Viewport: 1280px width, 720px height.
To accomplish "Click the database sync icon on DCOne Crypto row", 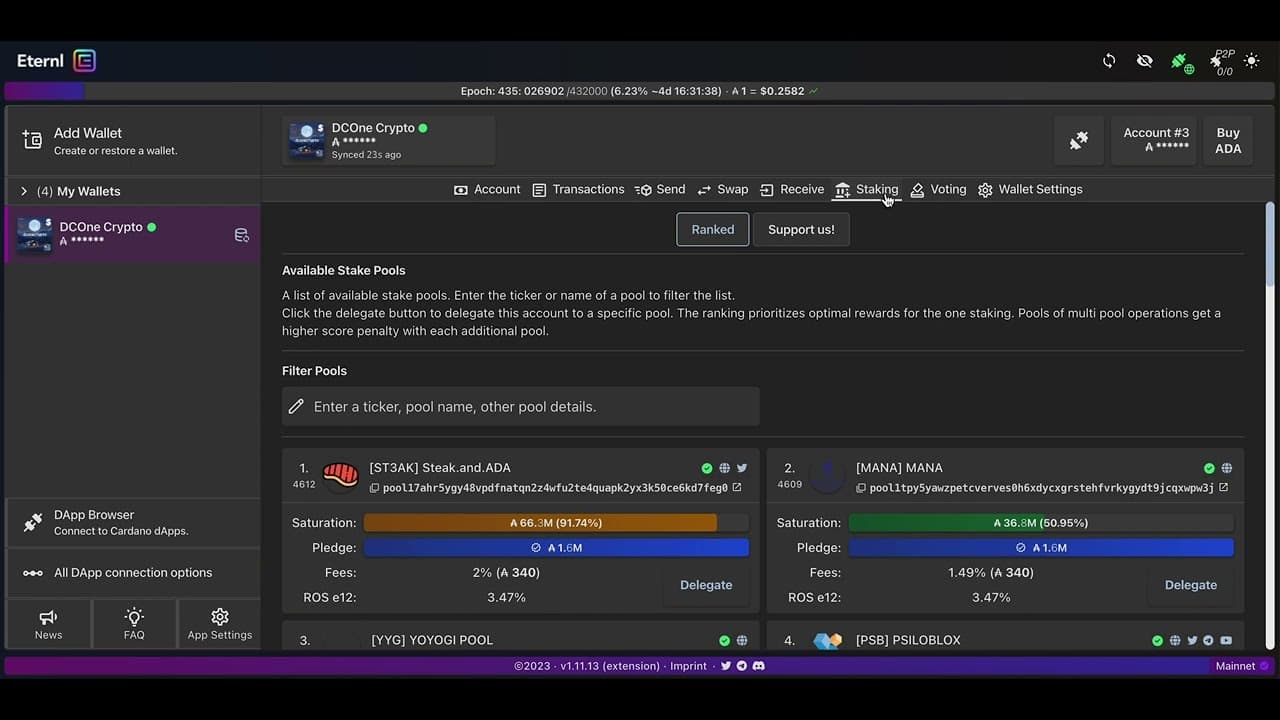I will pyautogui.click(x=241, y=235).
